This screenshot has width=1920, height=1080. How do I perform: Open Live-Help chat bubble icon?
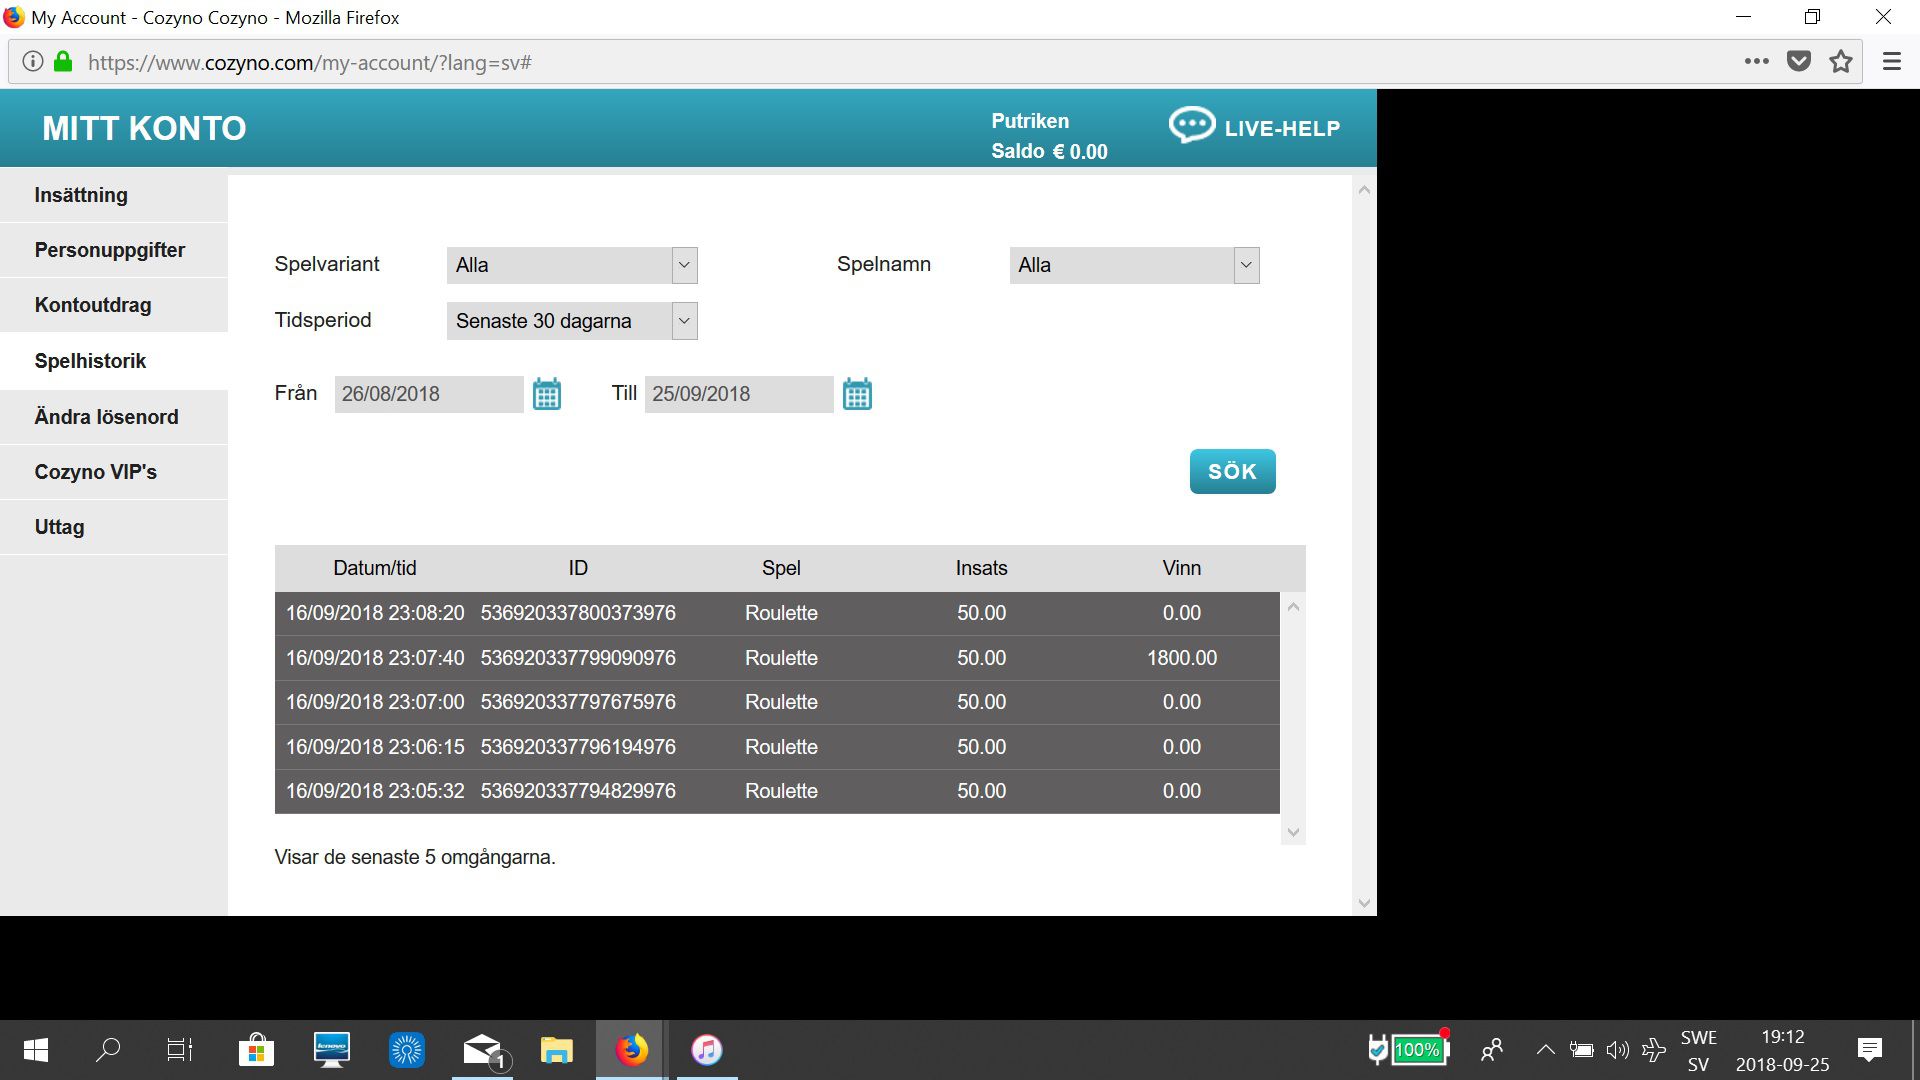tap(1192, 126)
